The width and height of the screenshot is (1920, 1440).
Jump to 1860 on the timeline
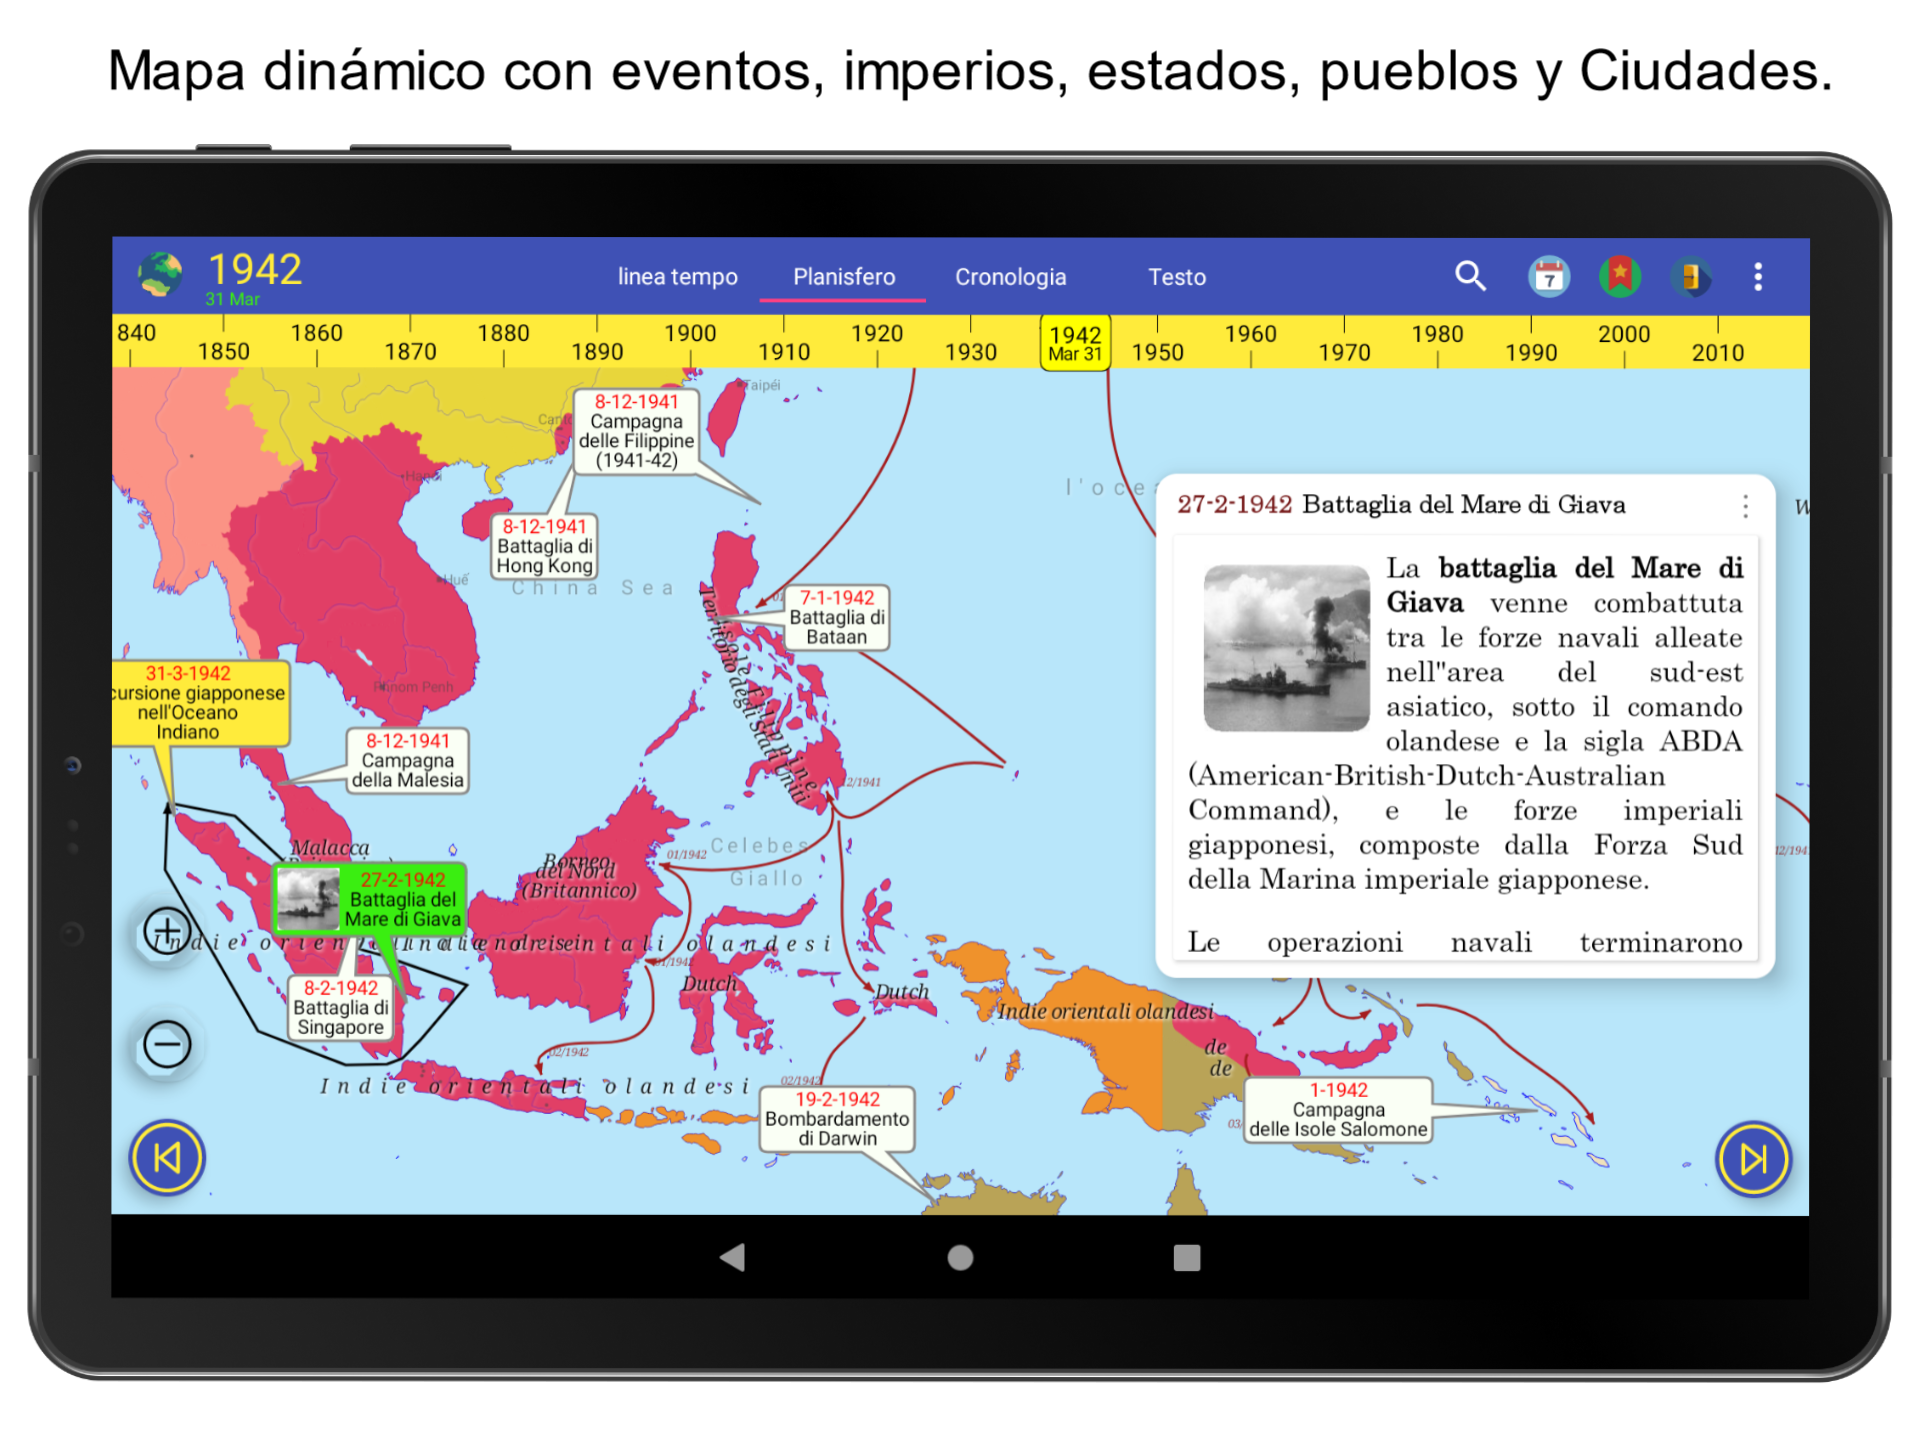tap(316, 333)
